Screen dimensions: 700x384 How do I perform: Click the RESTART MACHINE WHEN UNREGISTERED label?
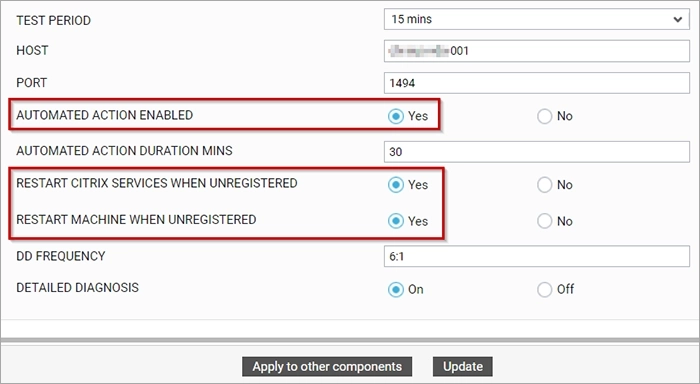click(136, 220)
